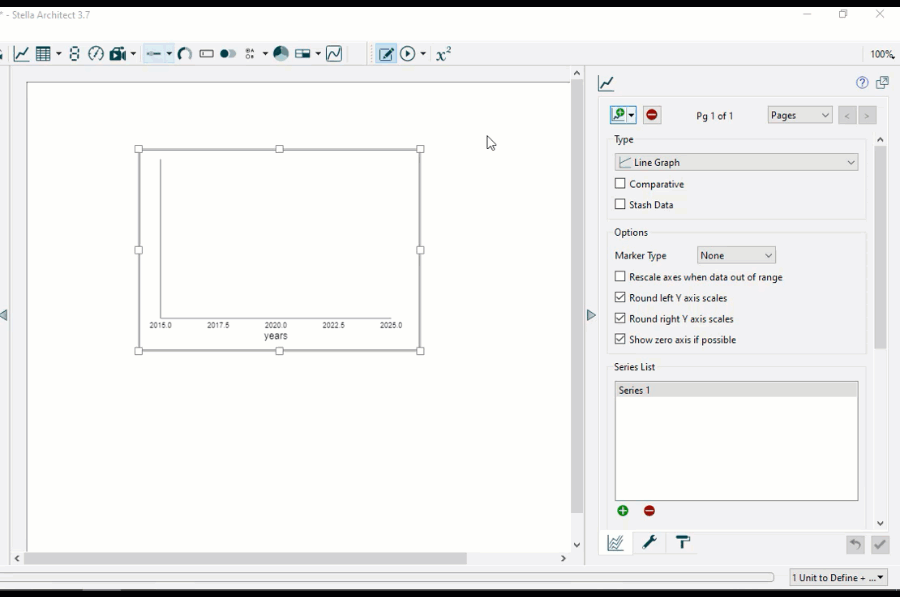
Task: Click the years axis label on graph
Action: [x=276, y=336]
